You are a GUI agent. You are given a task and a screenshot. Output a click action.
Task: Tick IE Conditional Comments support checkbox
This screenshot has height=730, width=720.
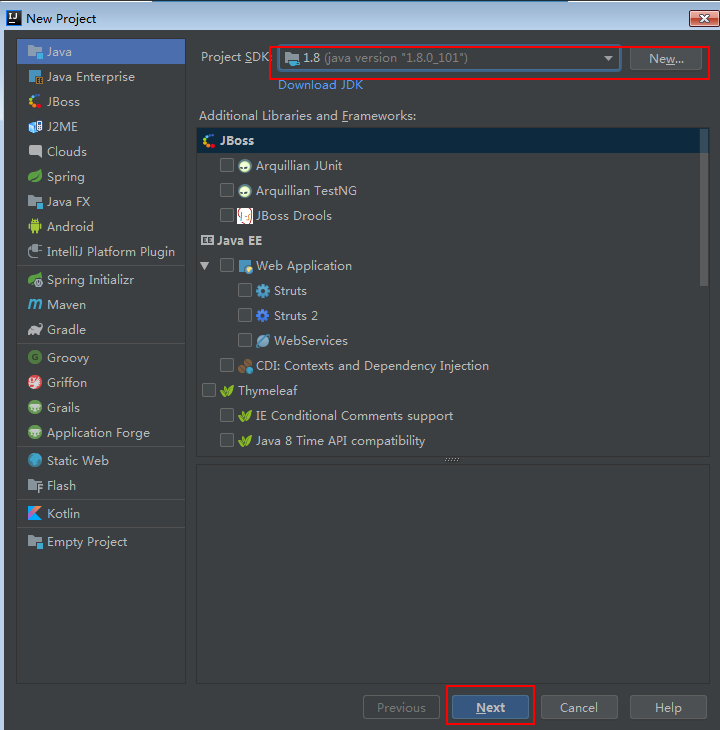coord(227,415)
